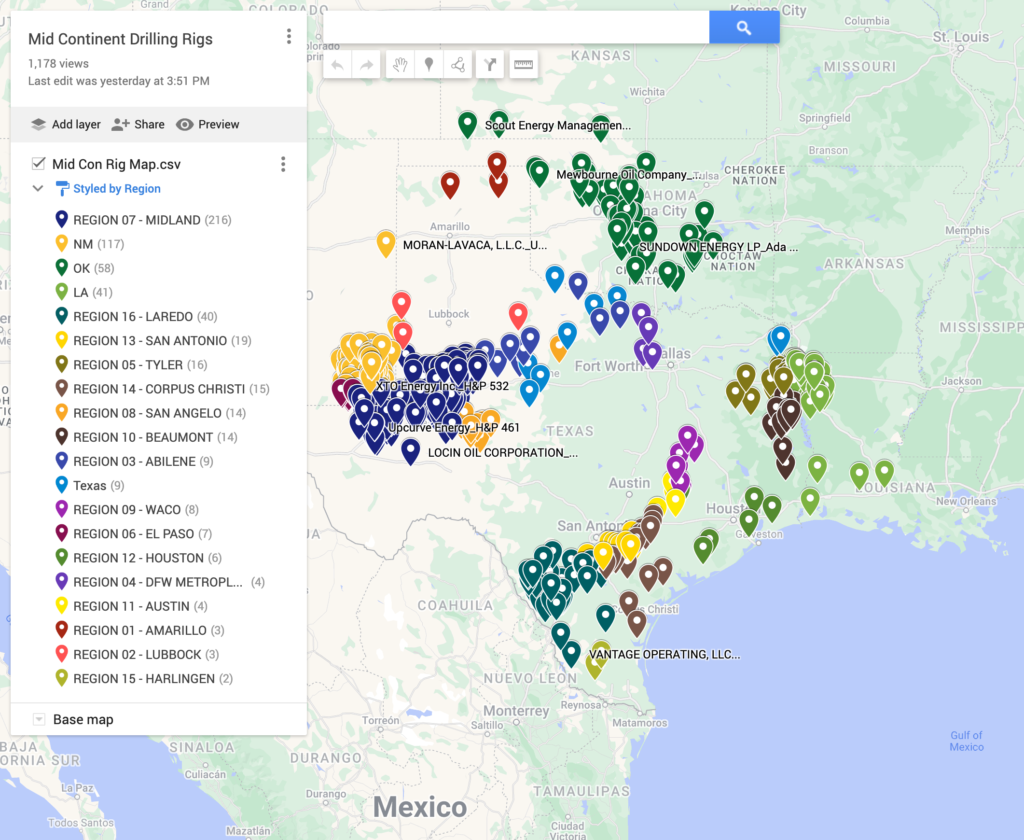
Task: Uncheck the Mid Con Rig Map.csv layer
Action: point(38,164)
